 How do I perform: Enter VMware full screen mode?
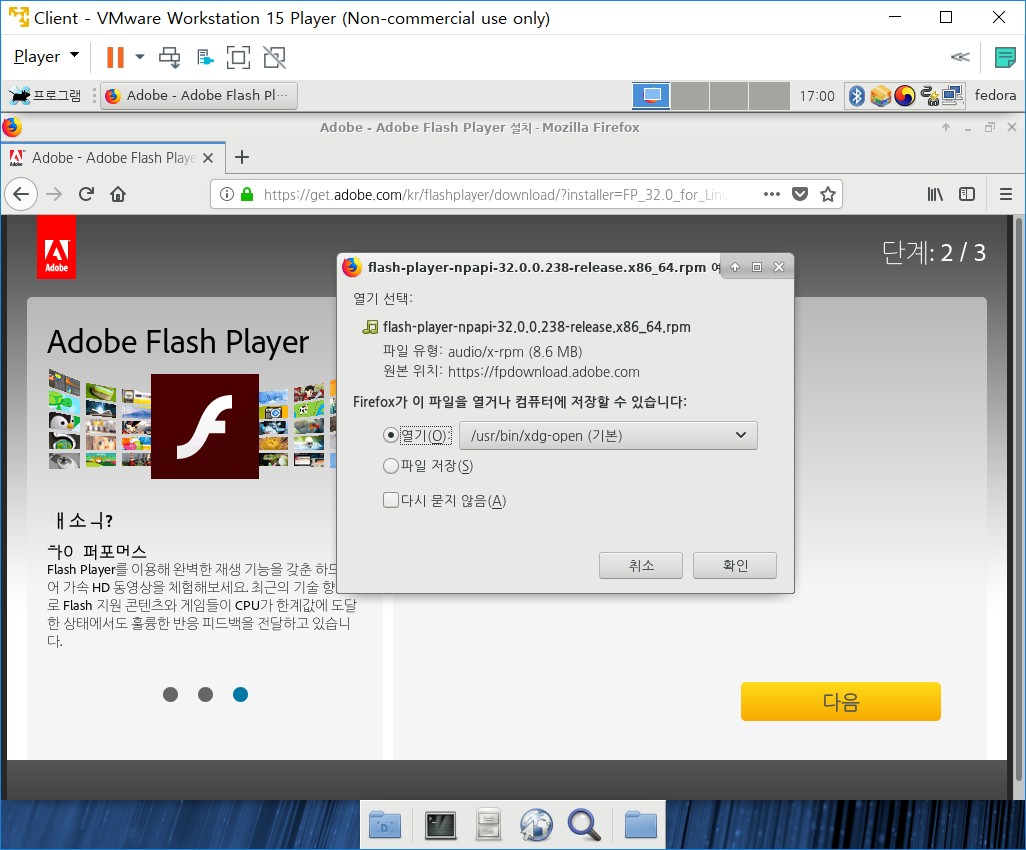pos(238,58)
